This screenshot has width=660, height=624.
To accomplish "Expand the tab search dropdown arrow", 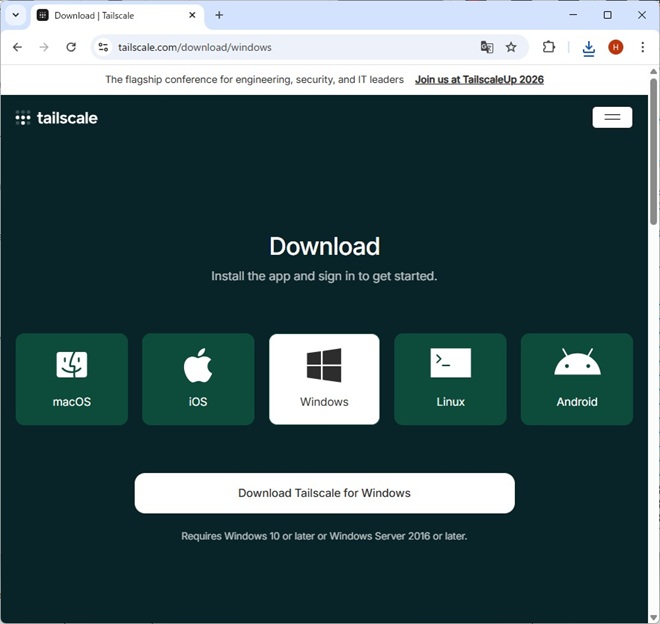I will [x=15, y=15].
